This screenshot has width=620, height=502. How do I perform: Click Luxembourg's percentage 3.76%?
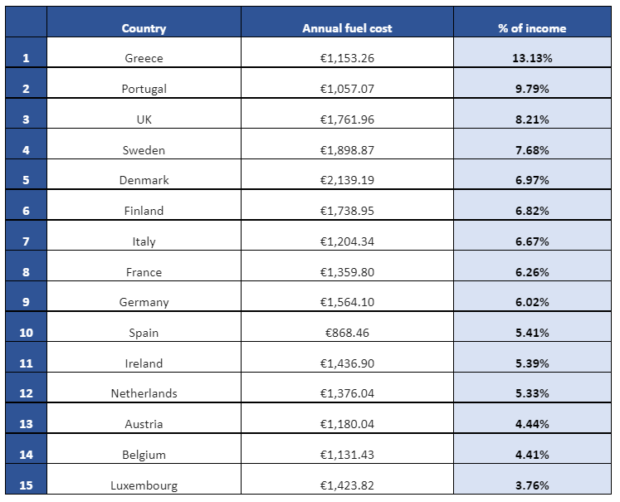532,479
